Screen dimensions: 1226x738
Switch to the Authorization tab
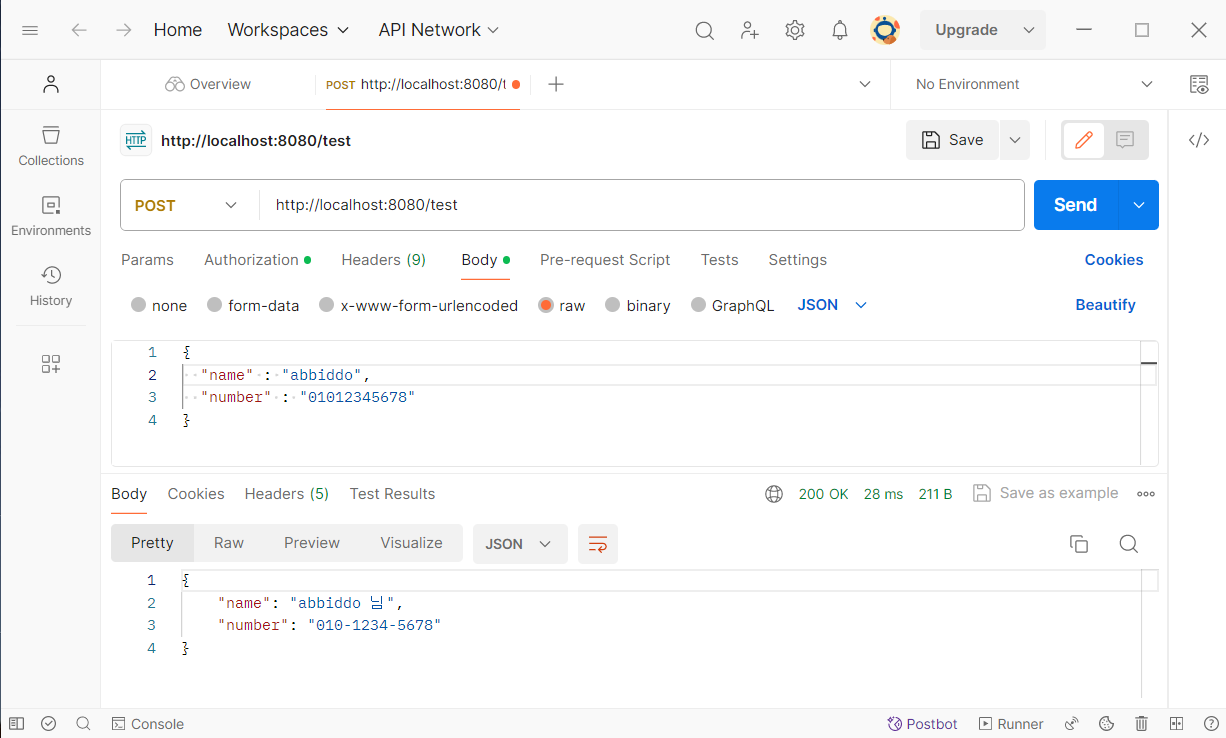[x=257, y=260]
